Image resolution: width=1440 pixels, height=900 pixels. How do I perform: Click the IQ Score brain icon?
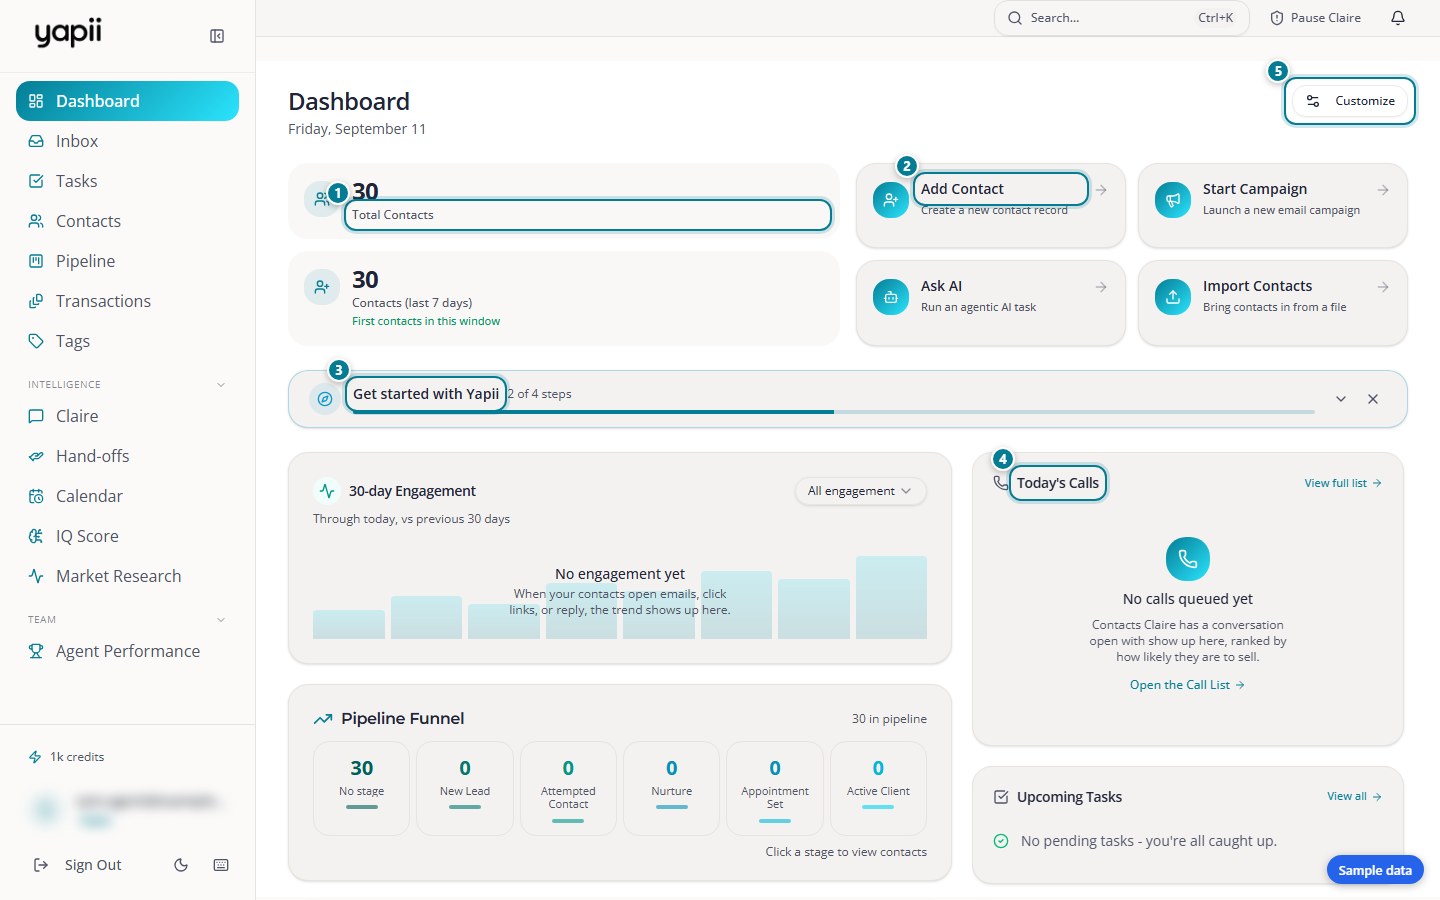(x=36, y=536)
